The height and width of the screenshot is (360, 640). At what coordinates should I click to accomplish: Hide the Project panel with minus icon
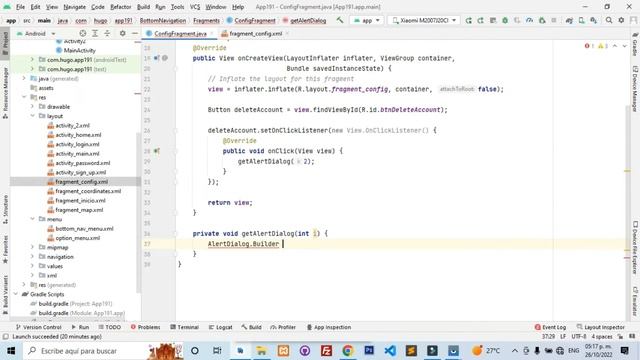pos(135,33)
